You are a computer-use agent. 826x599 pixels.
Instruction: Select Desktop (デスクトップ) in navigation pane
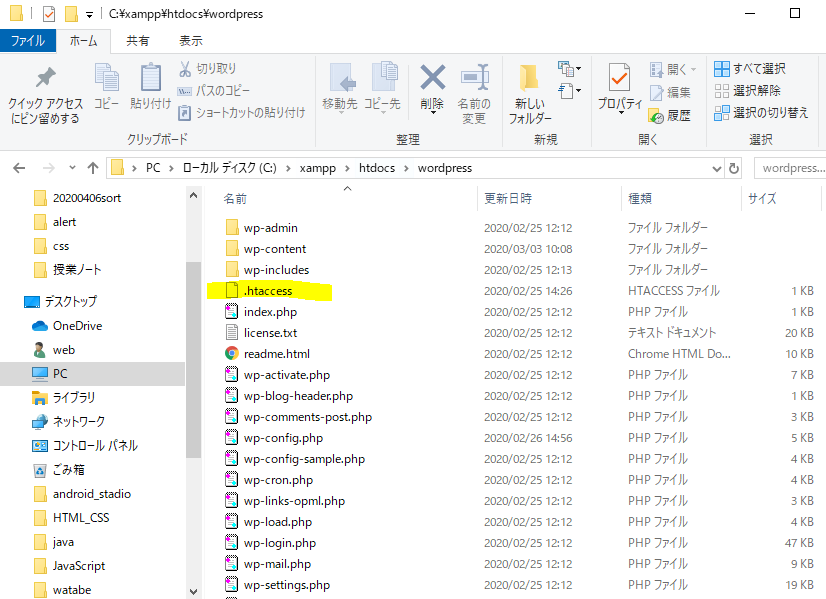(x=61, y=301)
